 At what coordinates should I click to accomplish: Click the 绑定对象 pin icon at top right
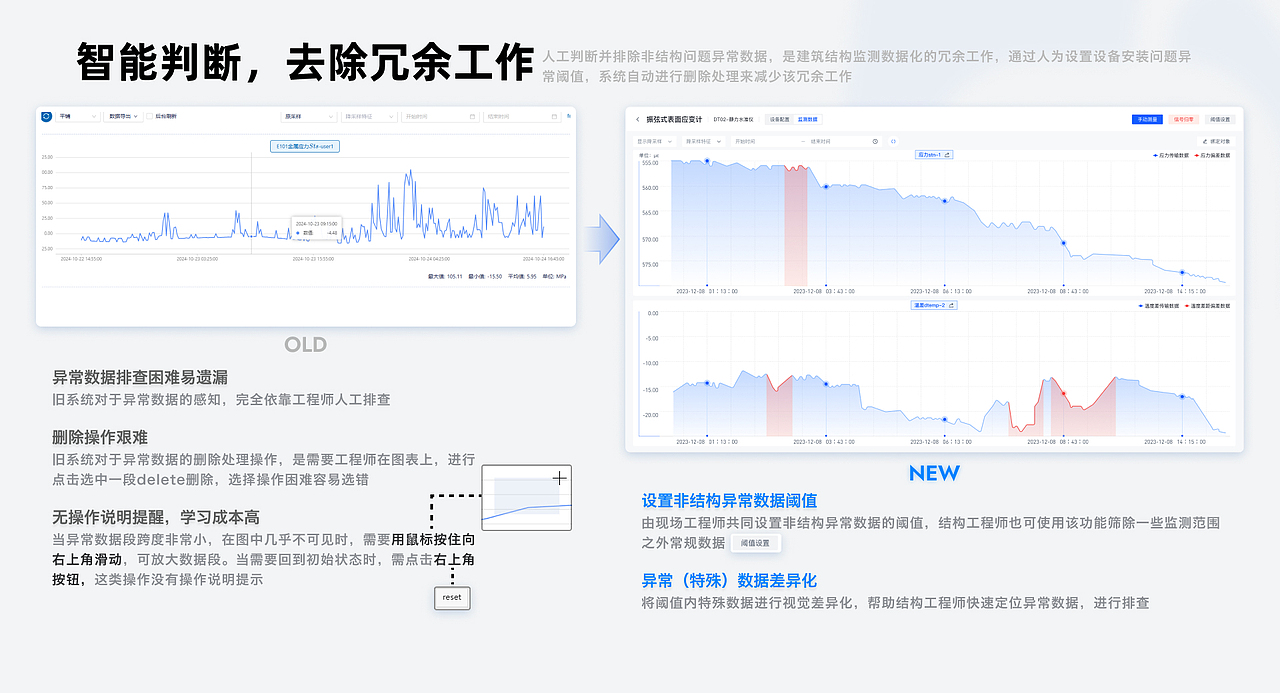click(1205, 141)
